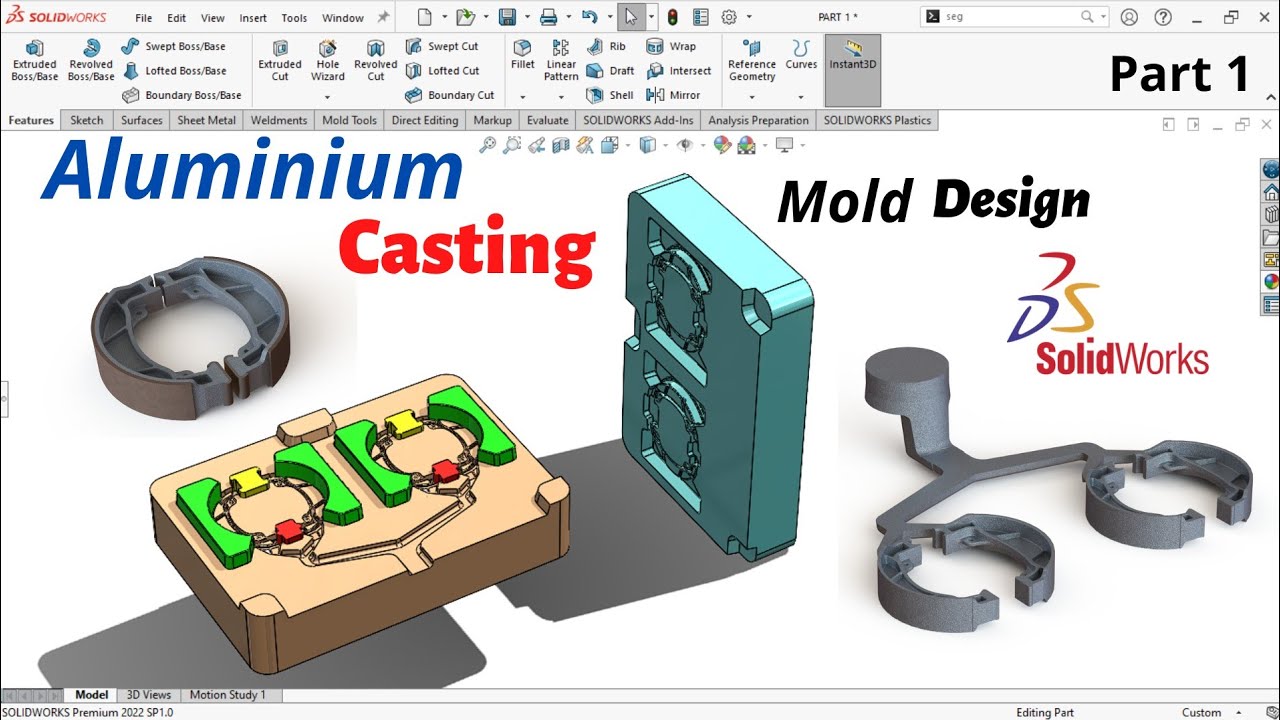Viewport: 1280px width, 720px height.
Task: Apply the Shell feature
Action: point(610,95)
